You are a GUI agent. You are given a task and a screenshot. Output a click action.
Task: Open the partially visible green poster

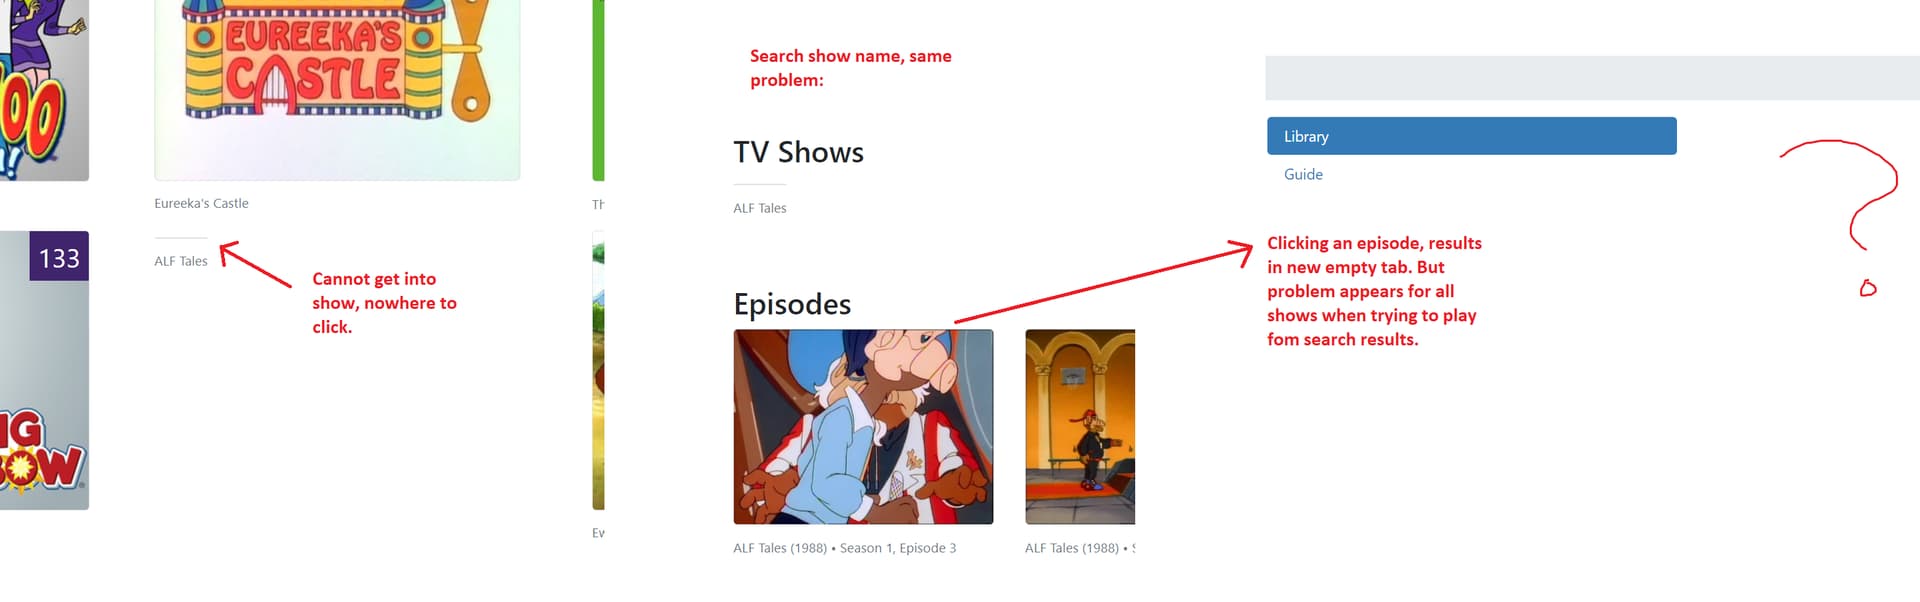[598, 90]
